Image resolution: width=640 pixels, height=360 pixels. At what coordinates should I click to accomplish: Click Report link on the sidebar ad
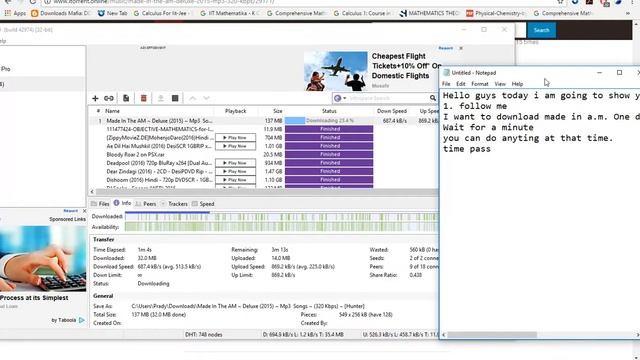[71, 211]
